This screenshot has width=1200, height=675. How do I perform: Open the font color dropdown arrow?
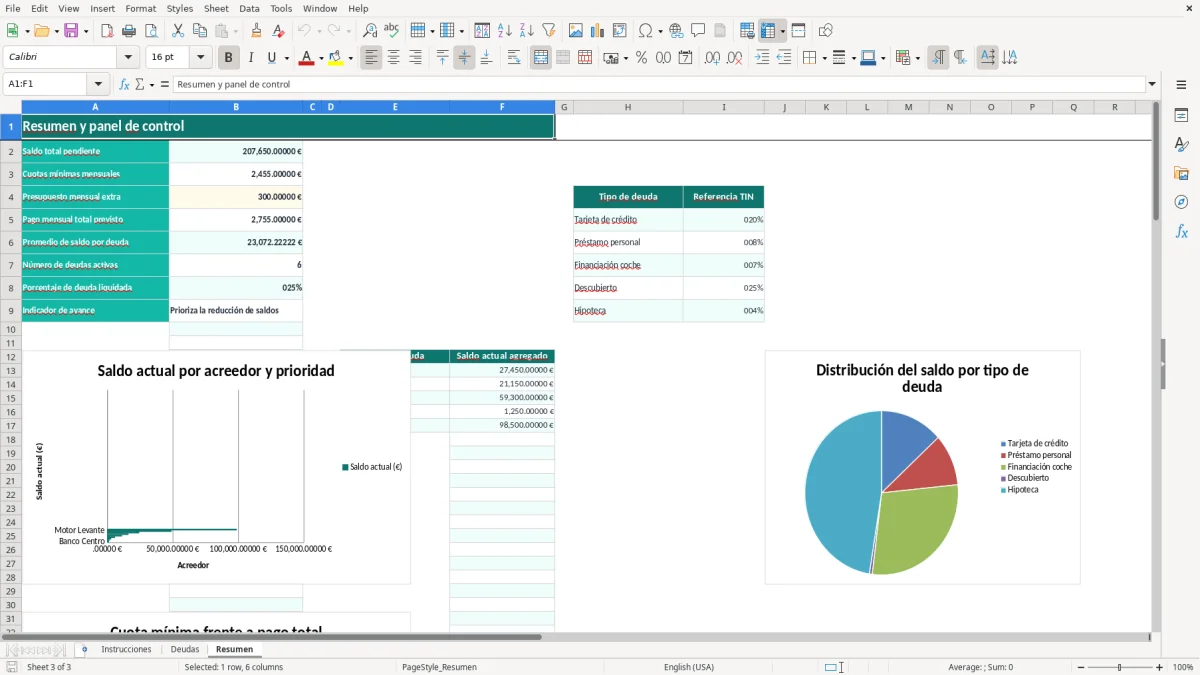click(x=320, y=58)
